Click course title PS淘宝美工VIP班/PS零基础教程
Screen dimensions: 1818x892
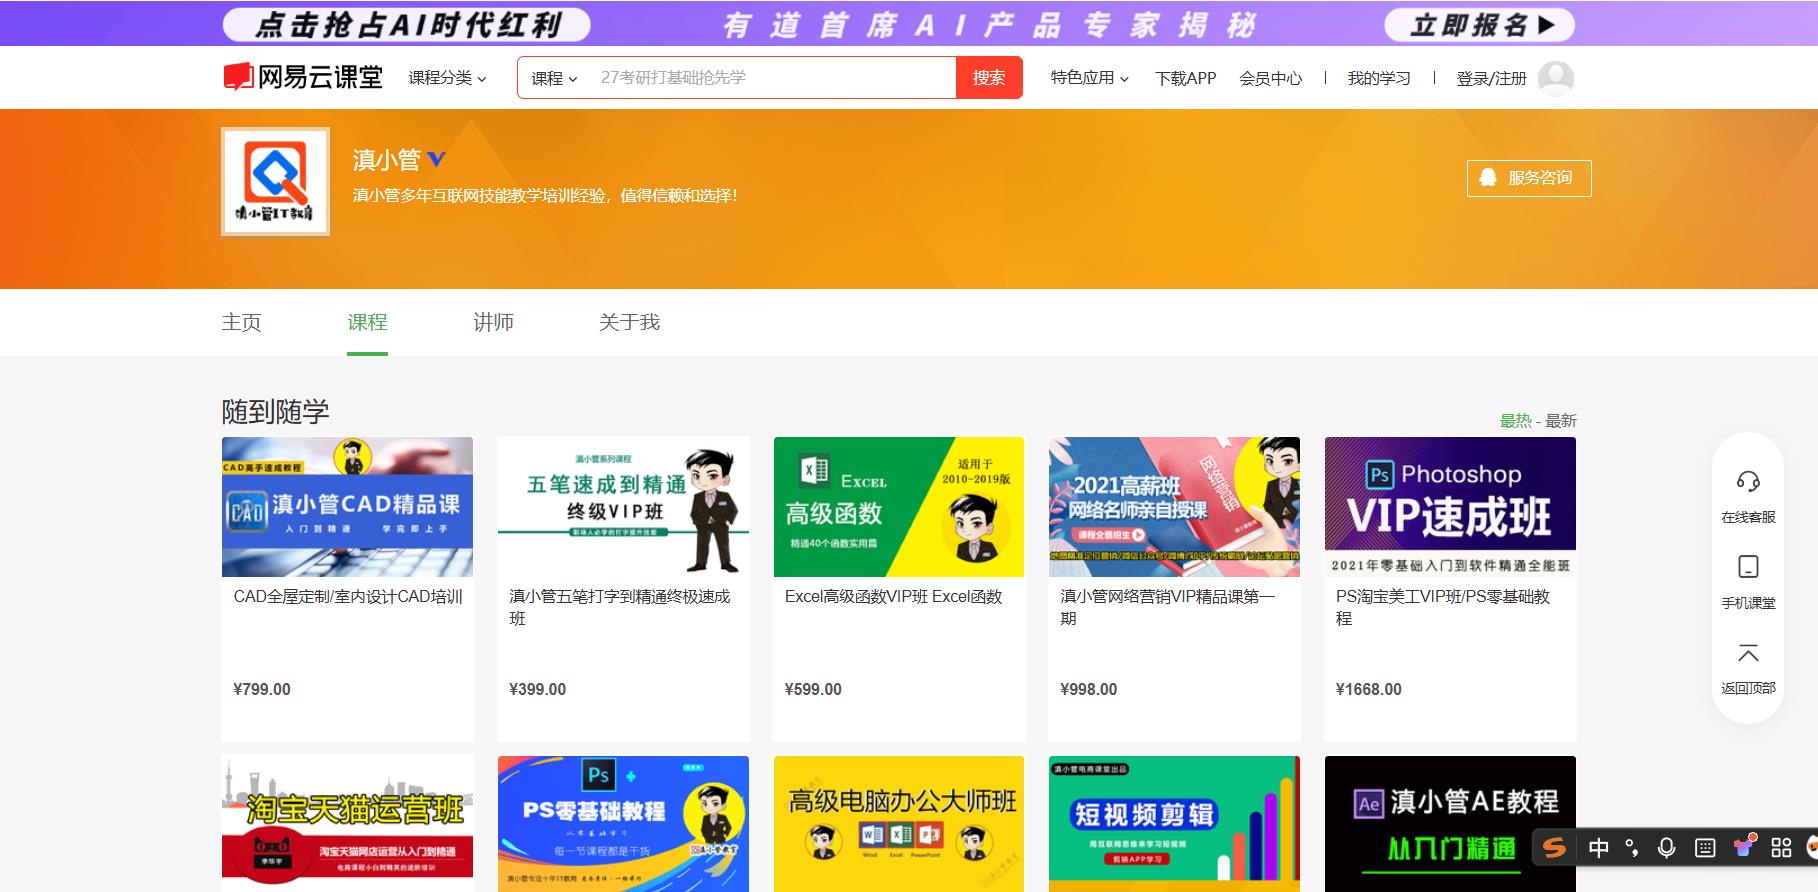coord(1443,607)
